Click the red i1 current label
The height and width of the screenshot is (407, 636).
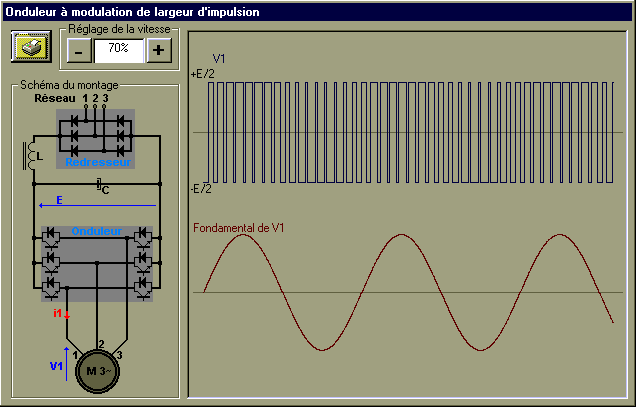coord(57,313)
